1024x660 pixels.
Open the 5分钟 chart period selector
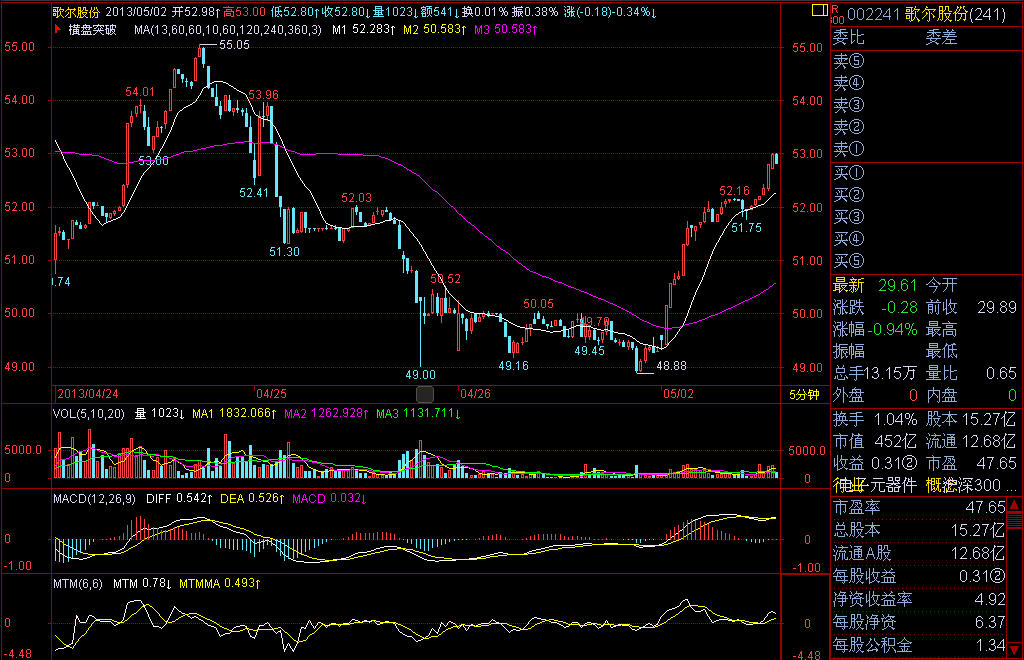(x=803, y=394)
